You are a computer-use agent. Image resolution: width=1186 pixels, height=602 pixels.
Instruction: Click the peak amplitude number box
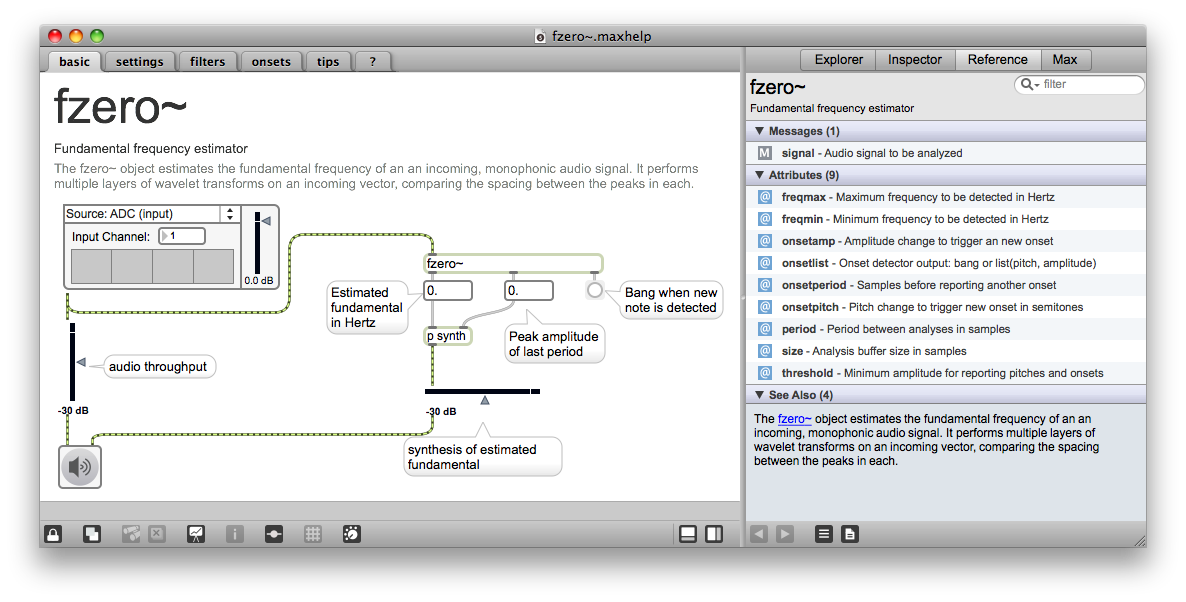(x=529, y=290)
